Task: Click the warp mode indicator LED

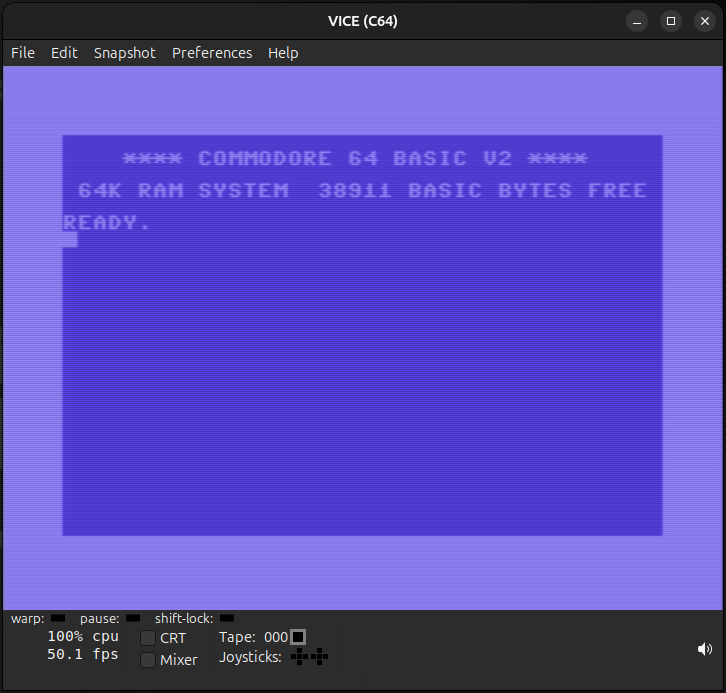Action: 58,619
